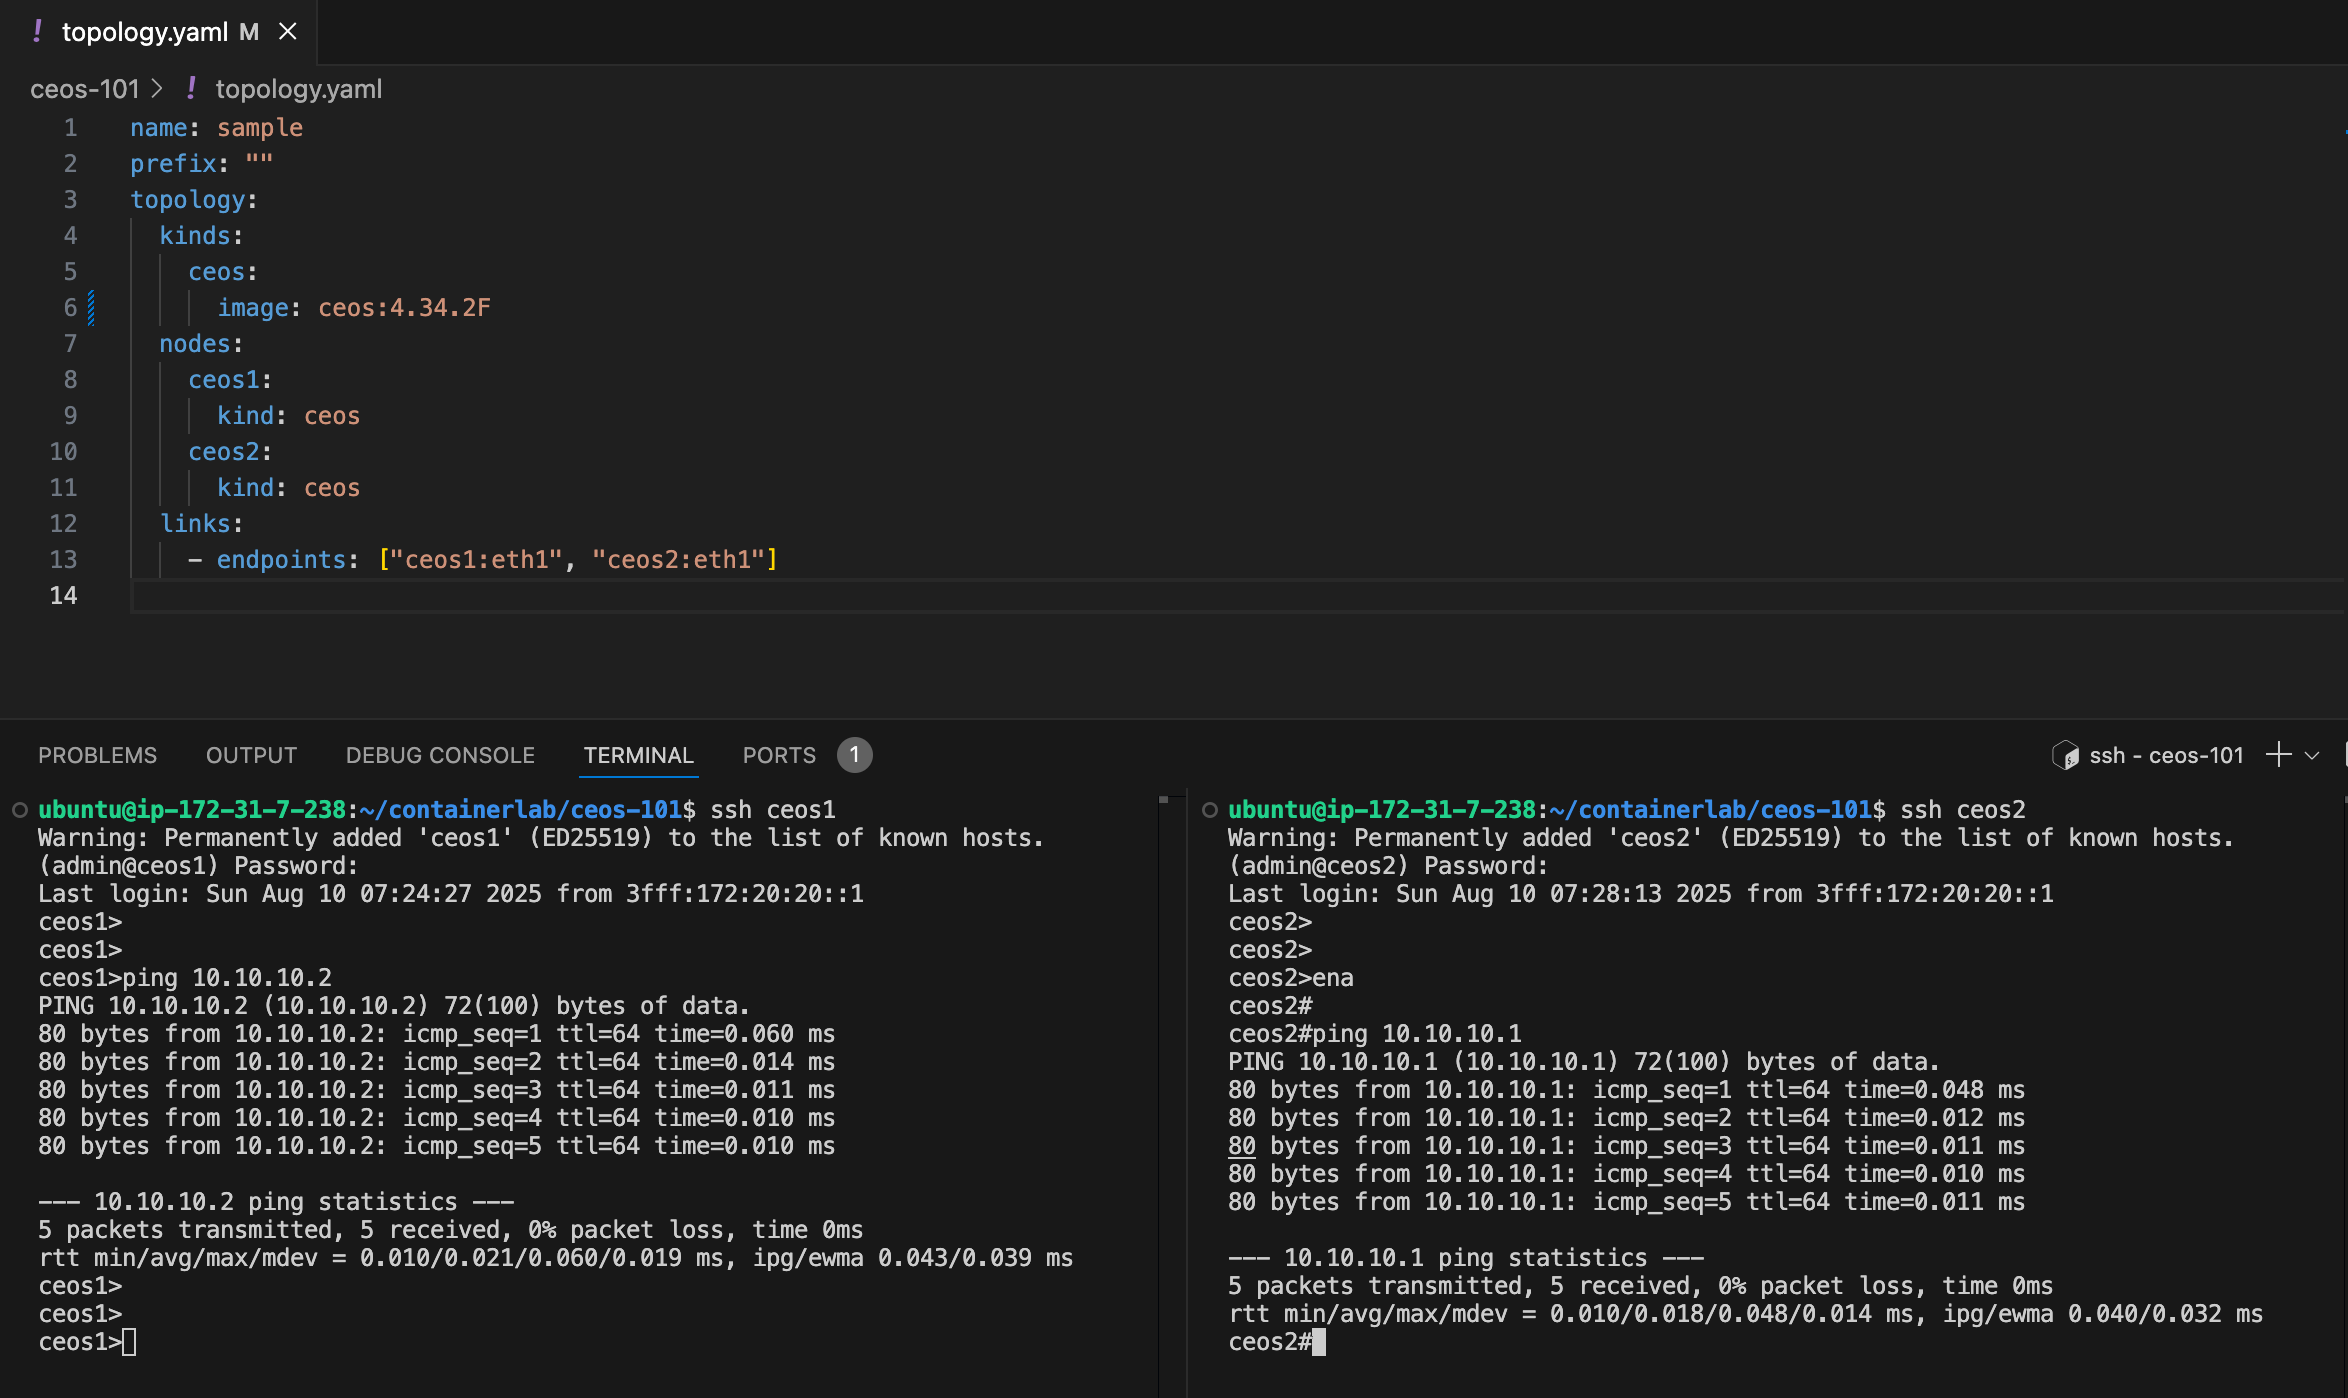Open the ceos-101 breadcrumb folder
Viewport: 2348px width, 1398px height.
click(84, 89)
